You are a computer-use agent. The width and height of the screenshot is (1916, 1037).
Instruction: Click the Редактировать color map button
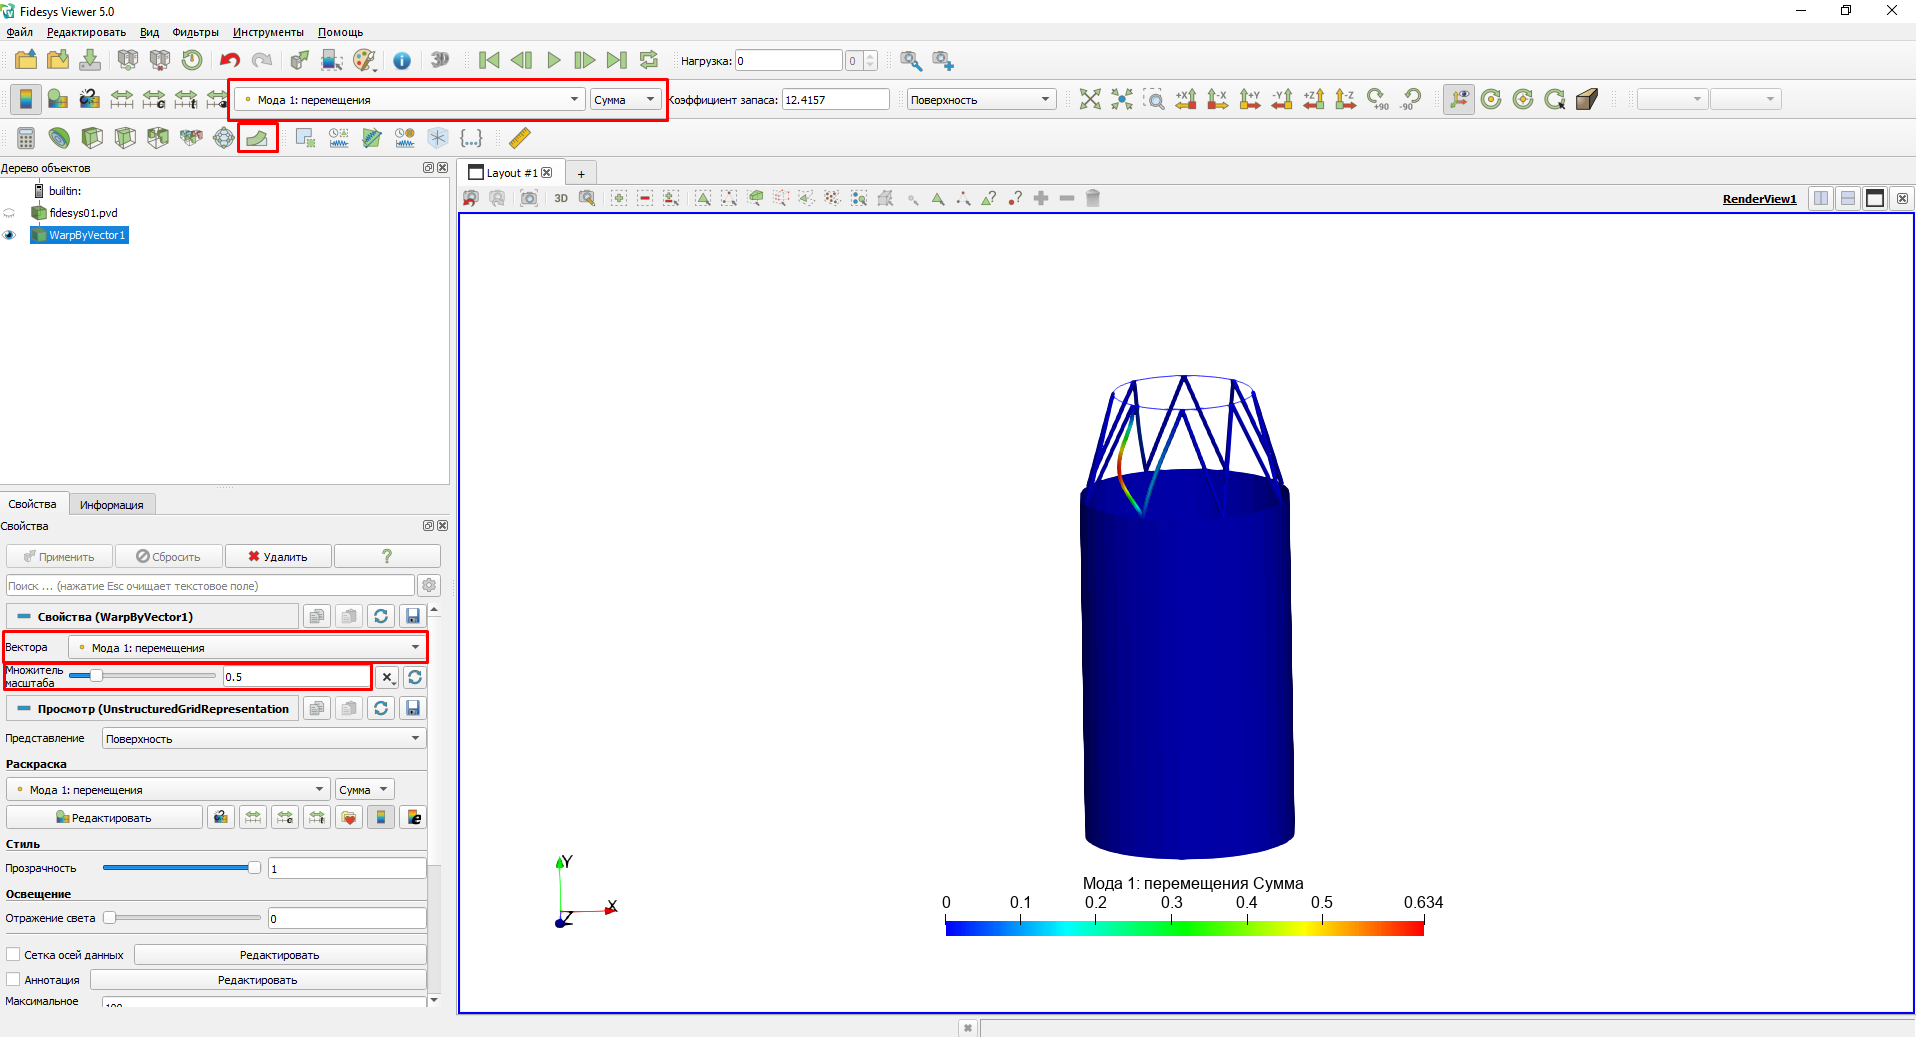pos(104,817)
